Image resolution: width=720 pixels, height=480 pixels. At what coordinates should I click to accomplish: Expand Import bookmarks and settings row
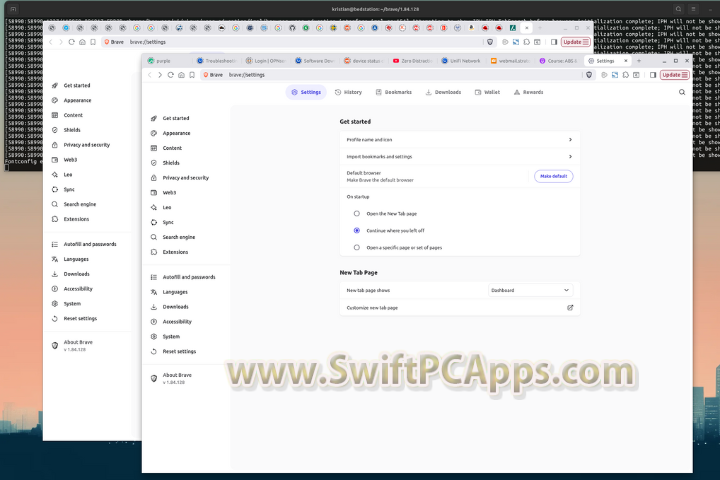coord(459,157)
